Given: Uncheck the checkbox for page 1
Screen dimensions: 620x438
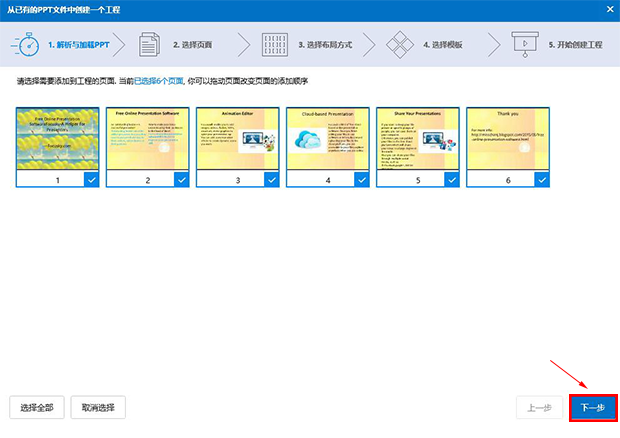Looking at the screenshot, I should (91, 179).
